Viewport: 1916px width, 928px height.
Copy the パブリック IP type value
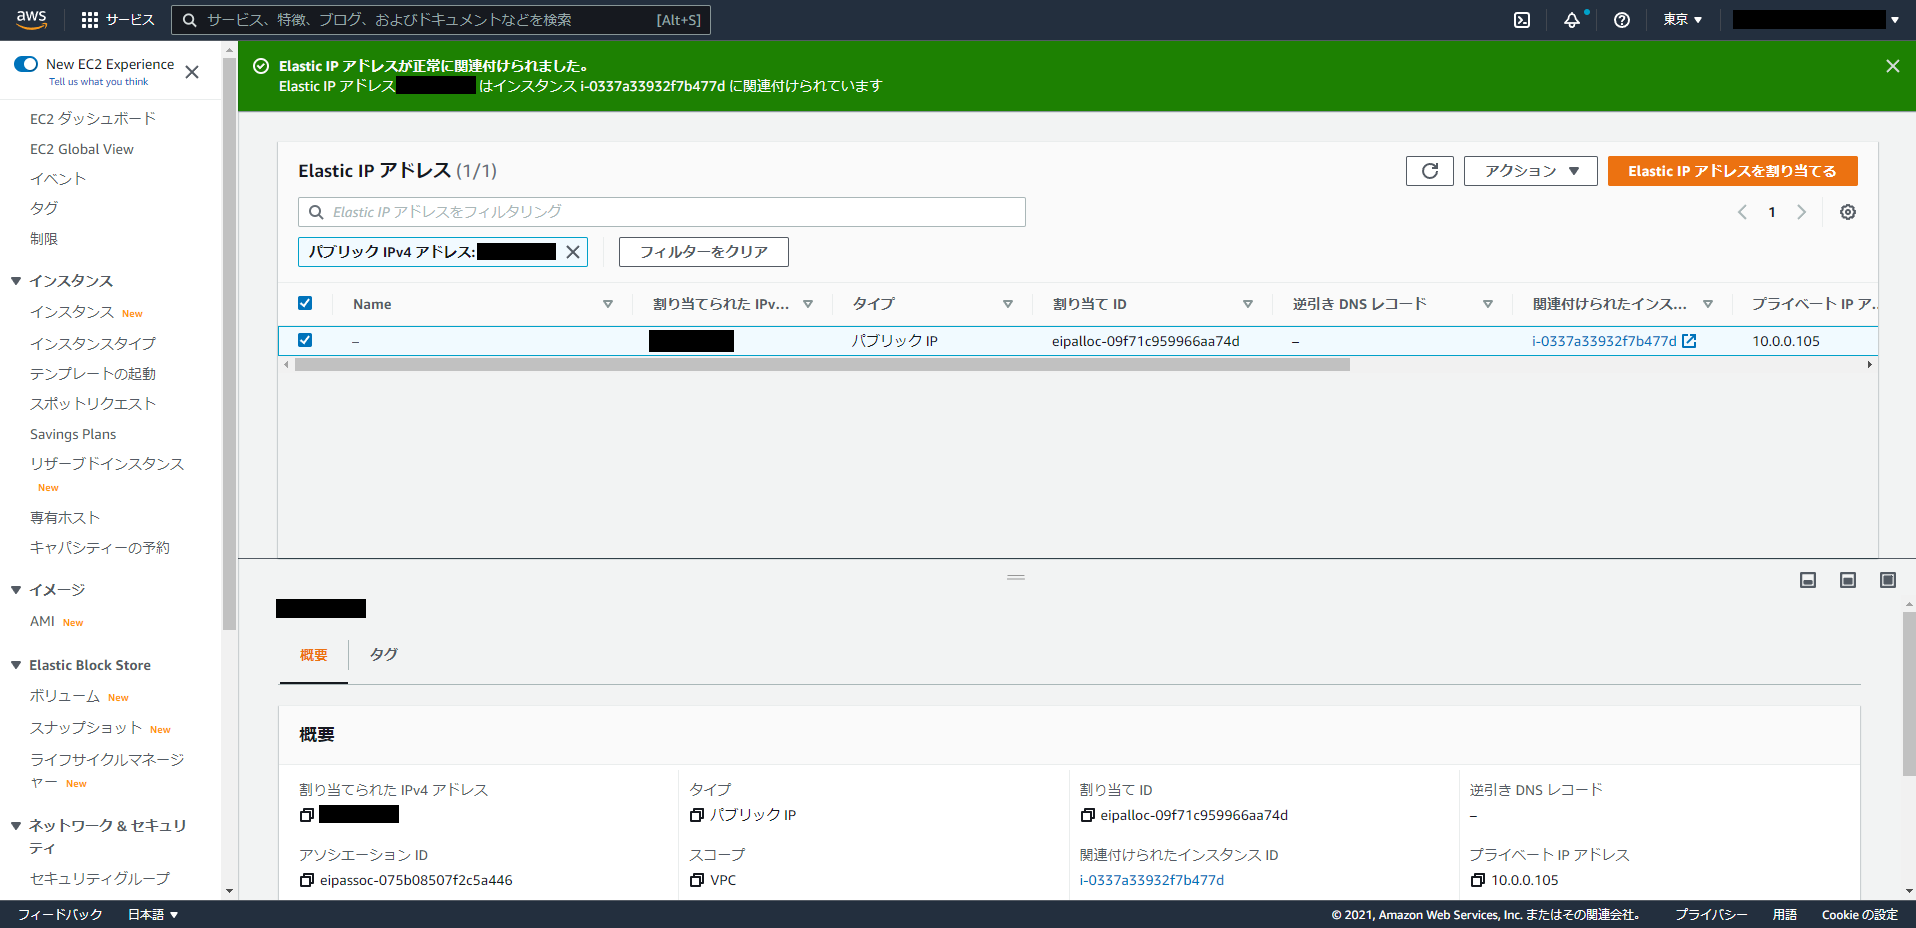697,815
